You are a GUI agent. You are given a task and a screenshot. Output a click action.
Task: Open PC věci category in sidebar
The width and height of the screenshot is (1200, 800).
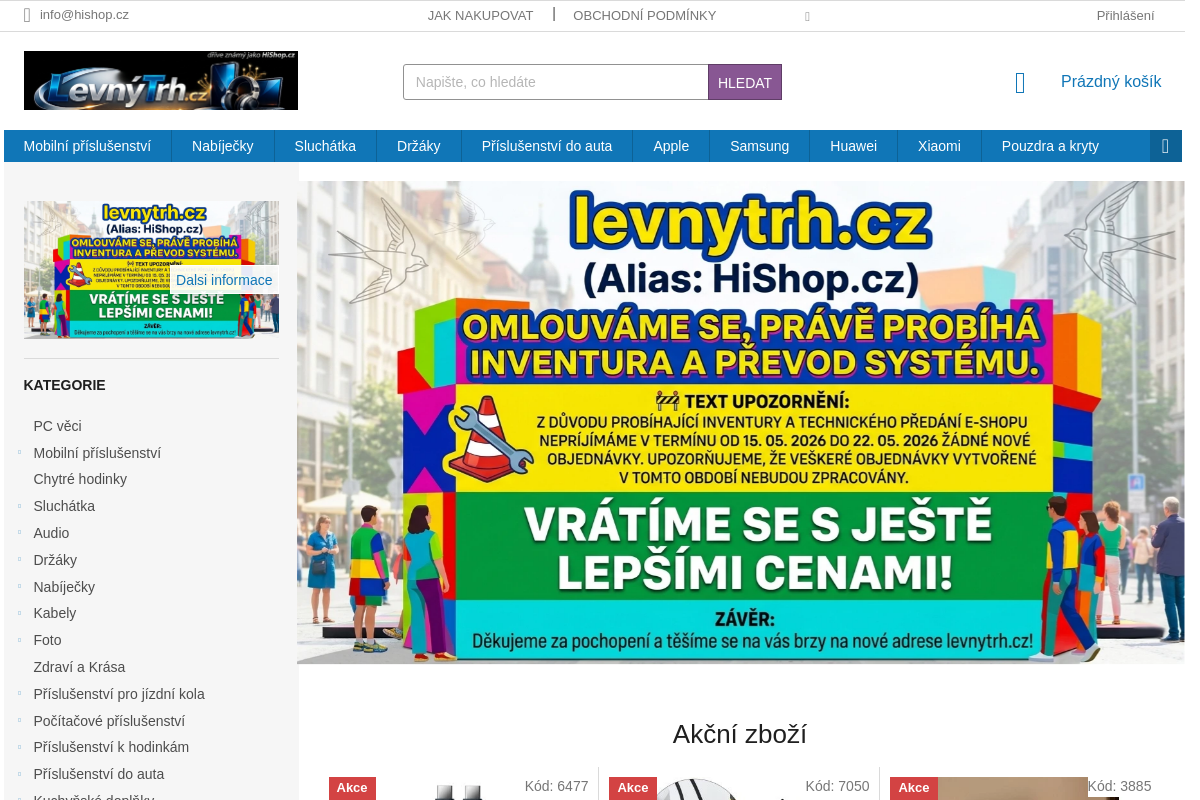[x=57, y=426]
